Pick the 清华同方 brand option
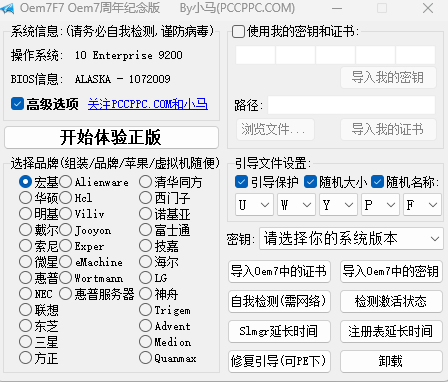The width and height of the screenshot is (448, 382). click(x=145, y=182)
